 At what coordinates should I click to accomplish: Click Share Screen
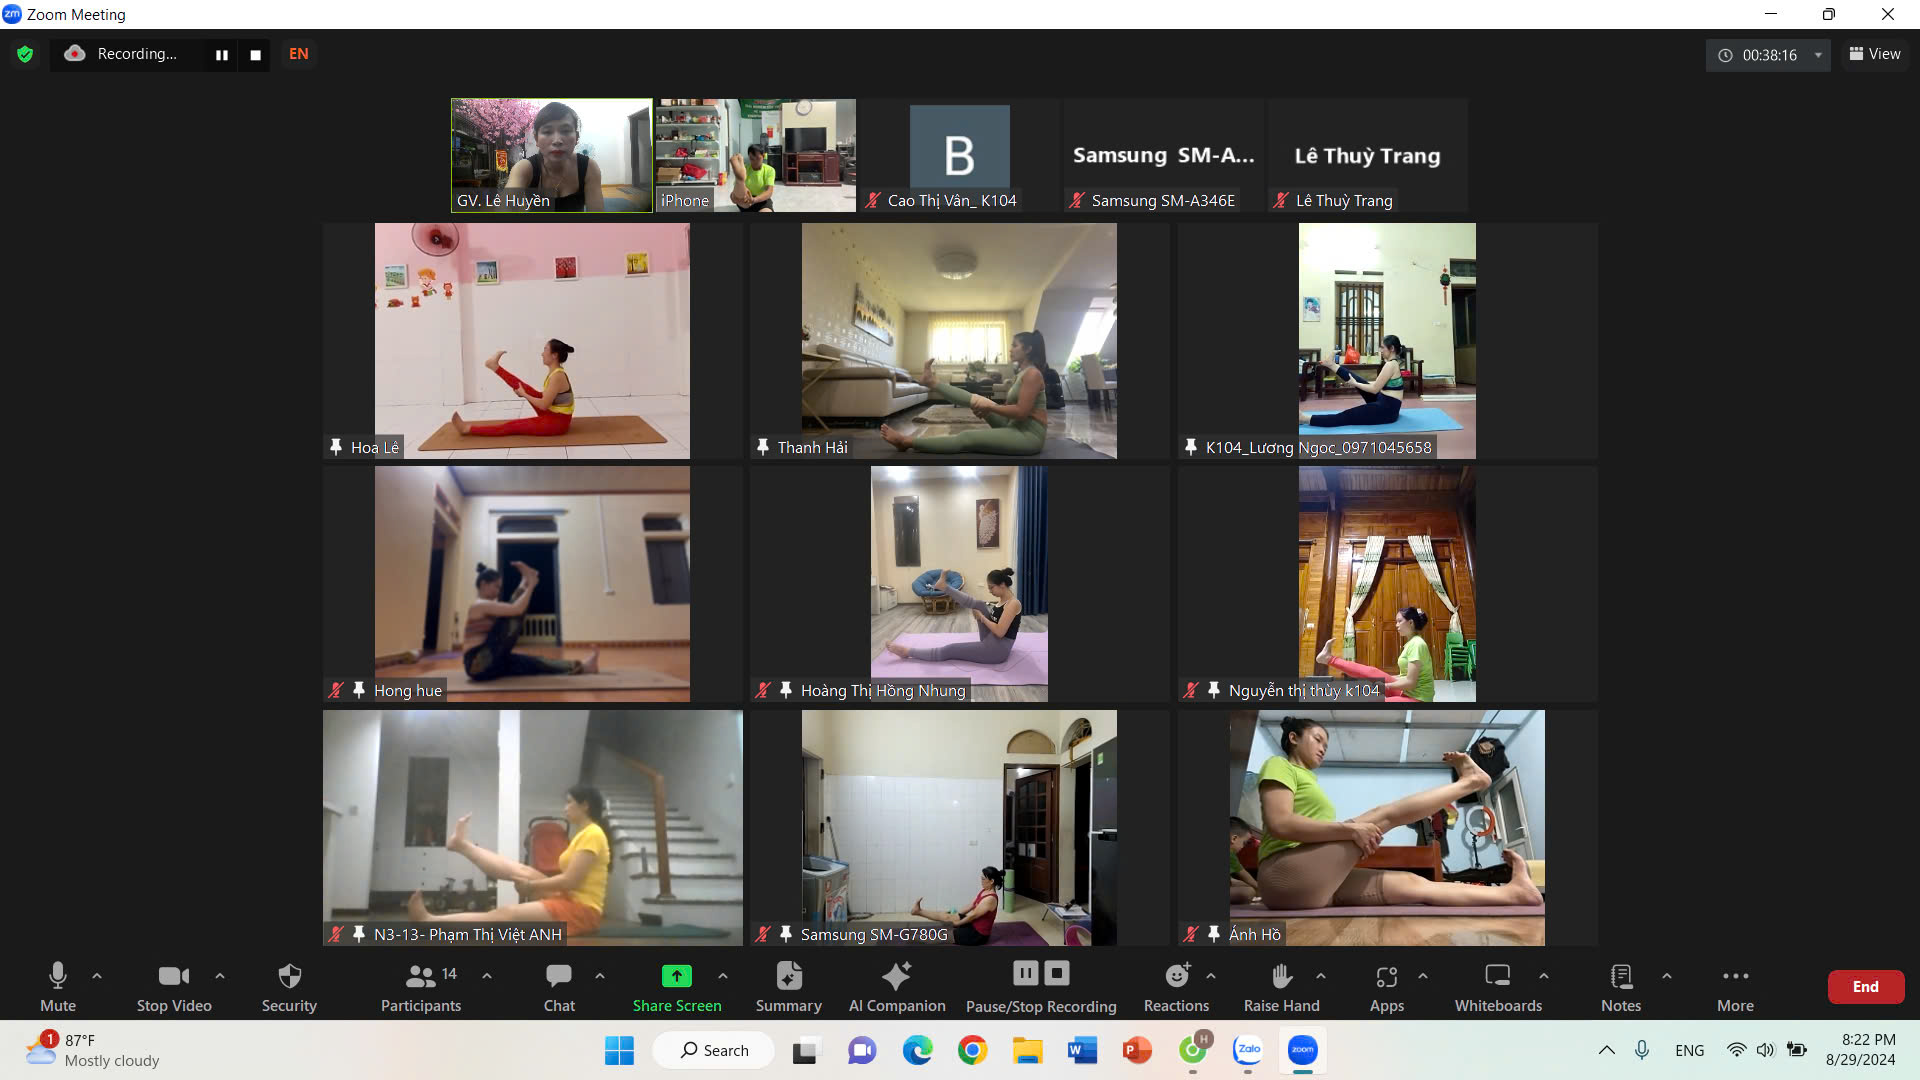[677, 985]
